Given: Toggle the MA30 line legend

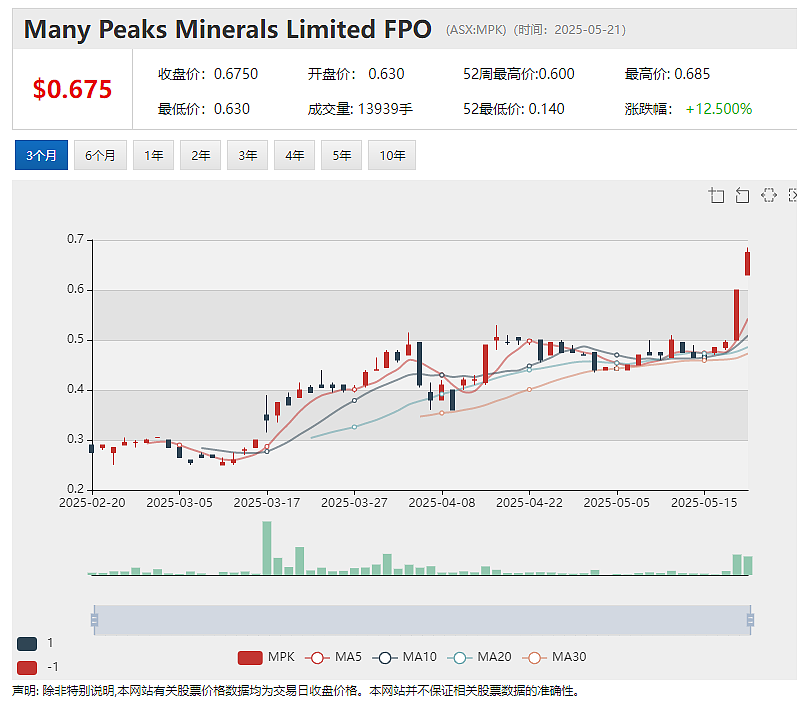Looking at the screenshot, I should point(554,657).
